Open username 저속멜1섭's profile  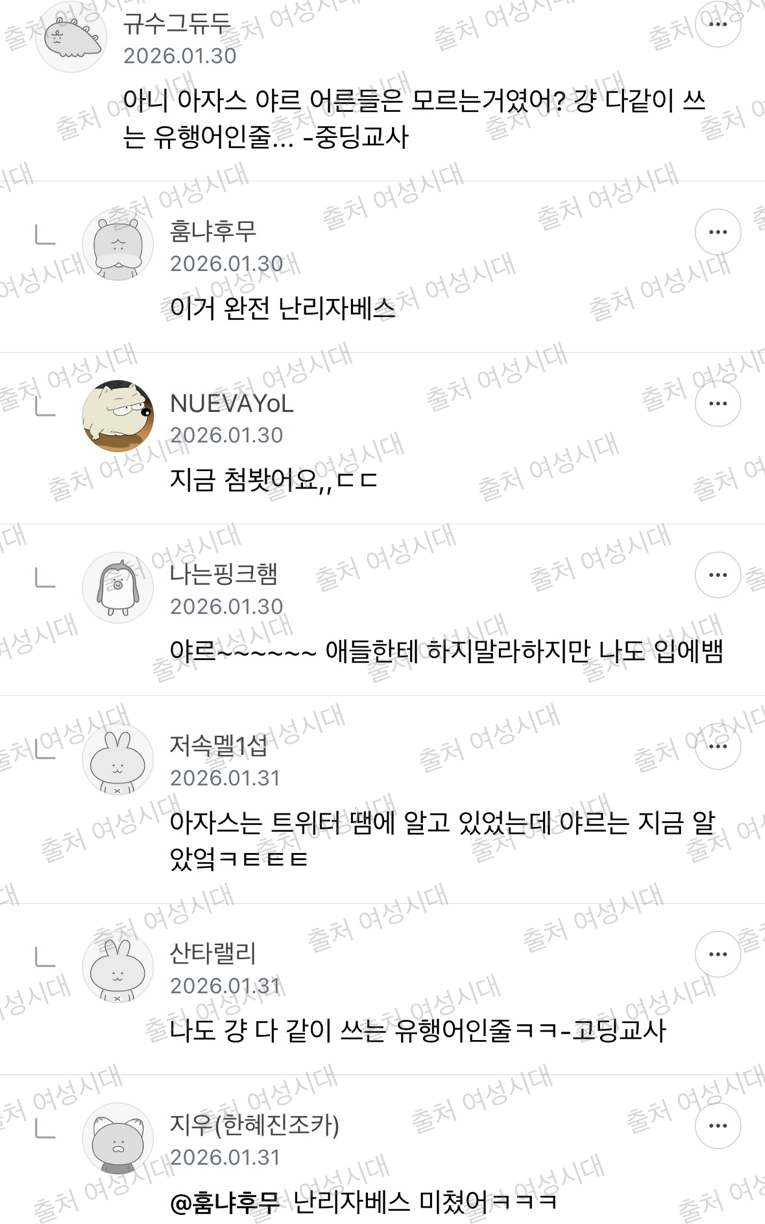tap(219, 746)
